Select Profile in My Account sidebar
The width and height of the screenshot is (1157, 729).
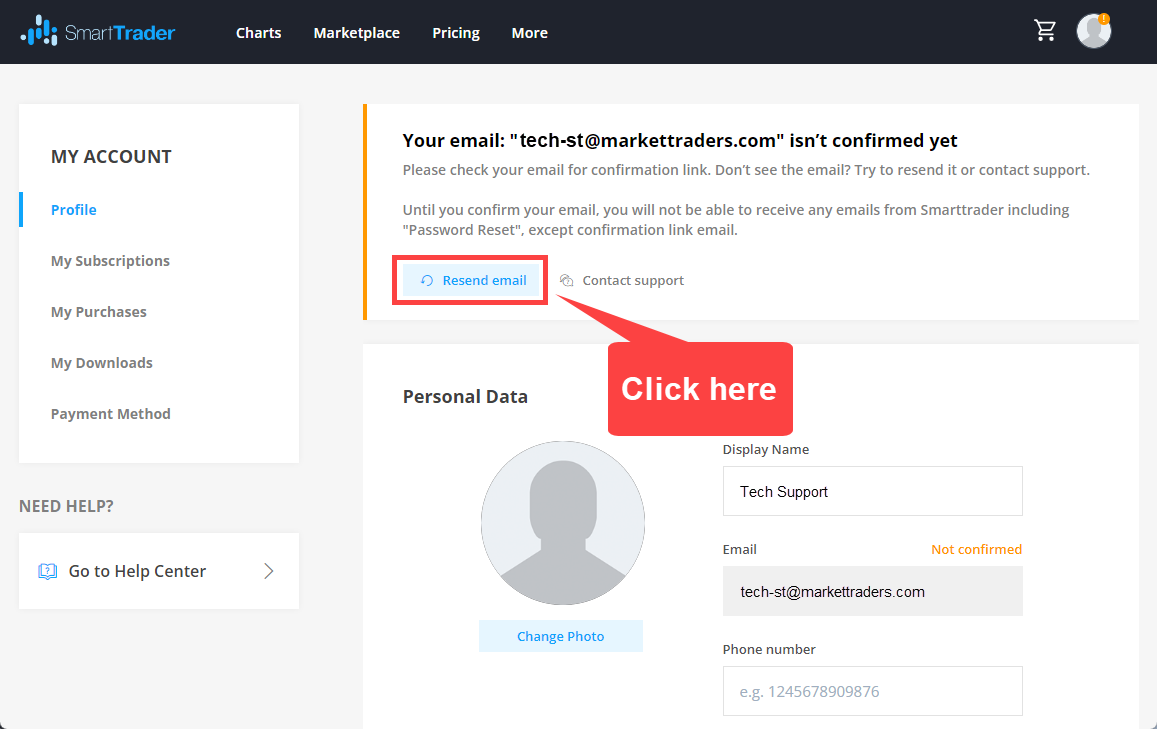pos(74,210)
